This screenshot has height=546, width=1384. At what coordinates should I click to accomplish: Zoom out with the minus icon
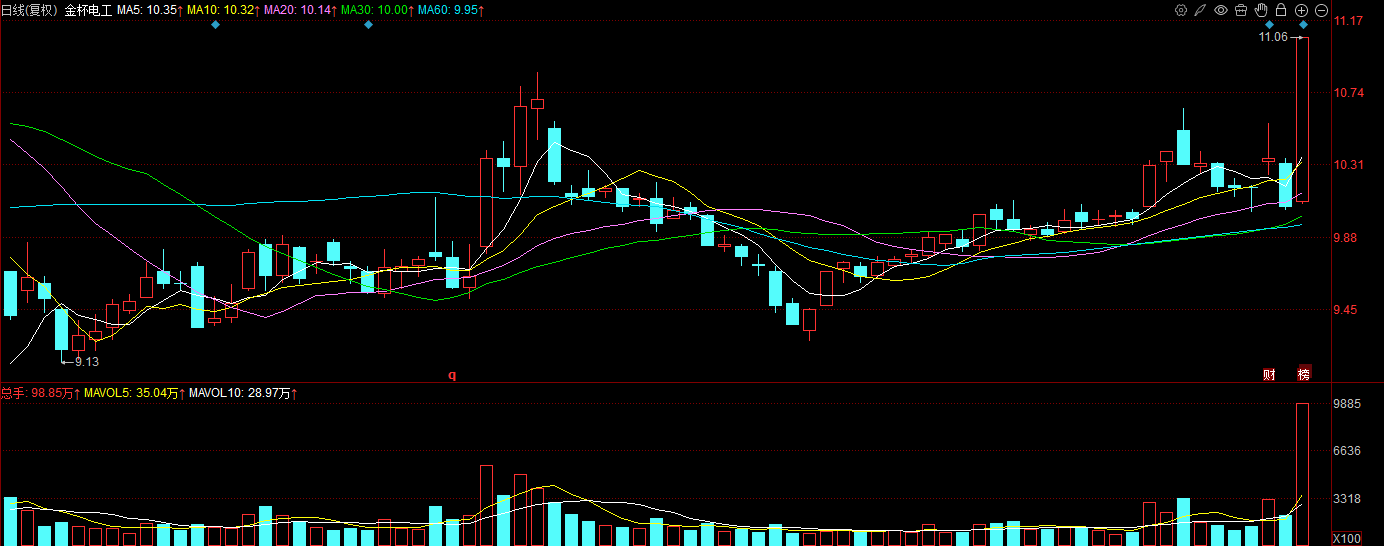(x=1321, y=10)
